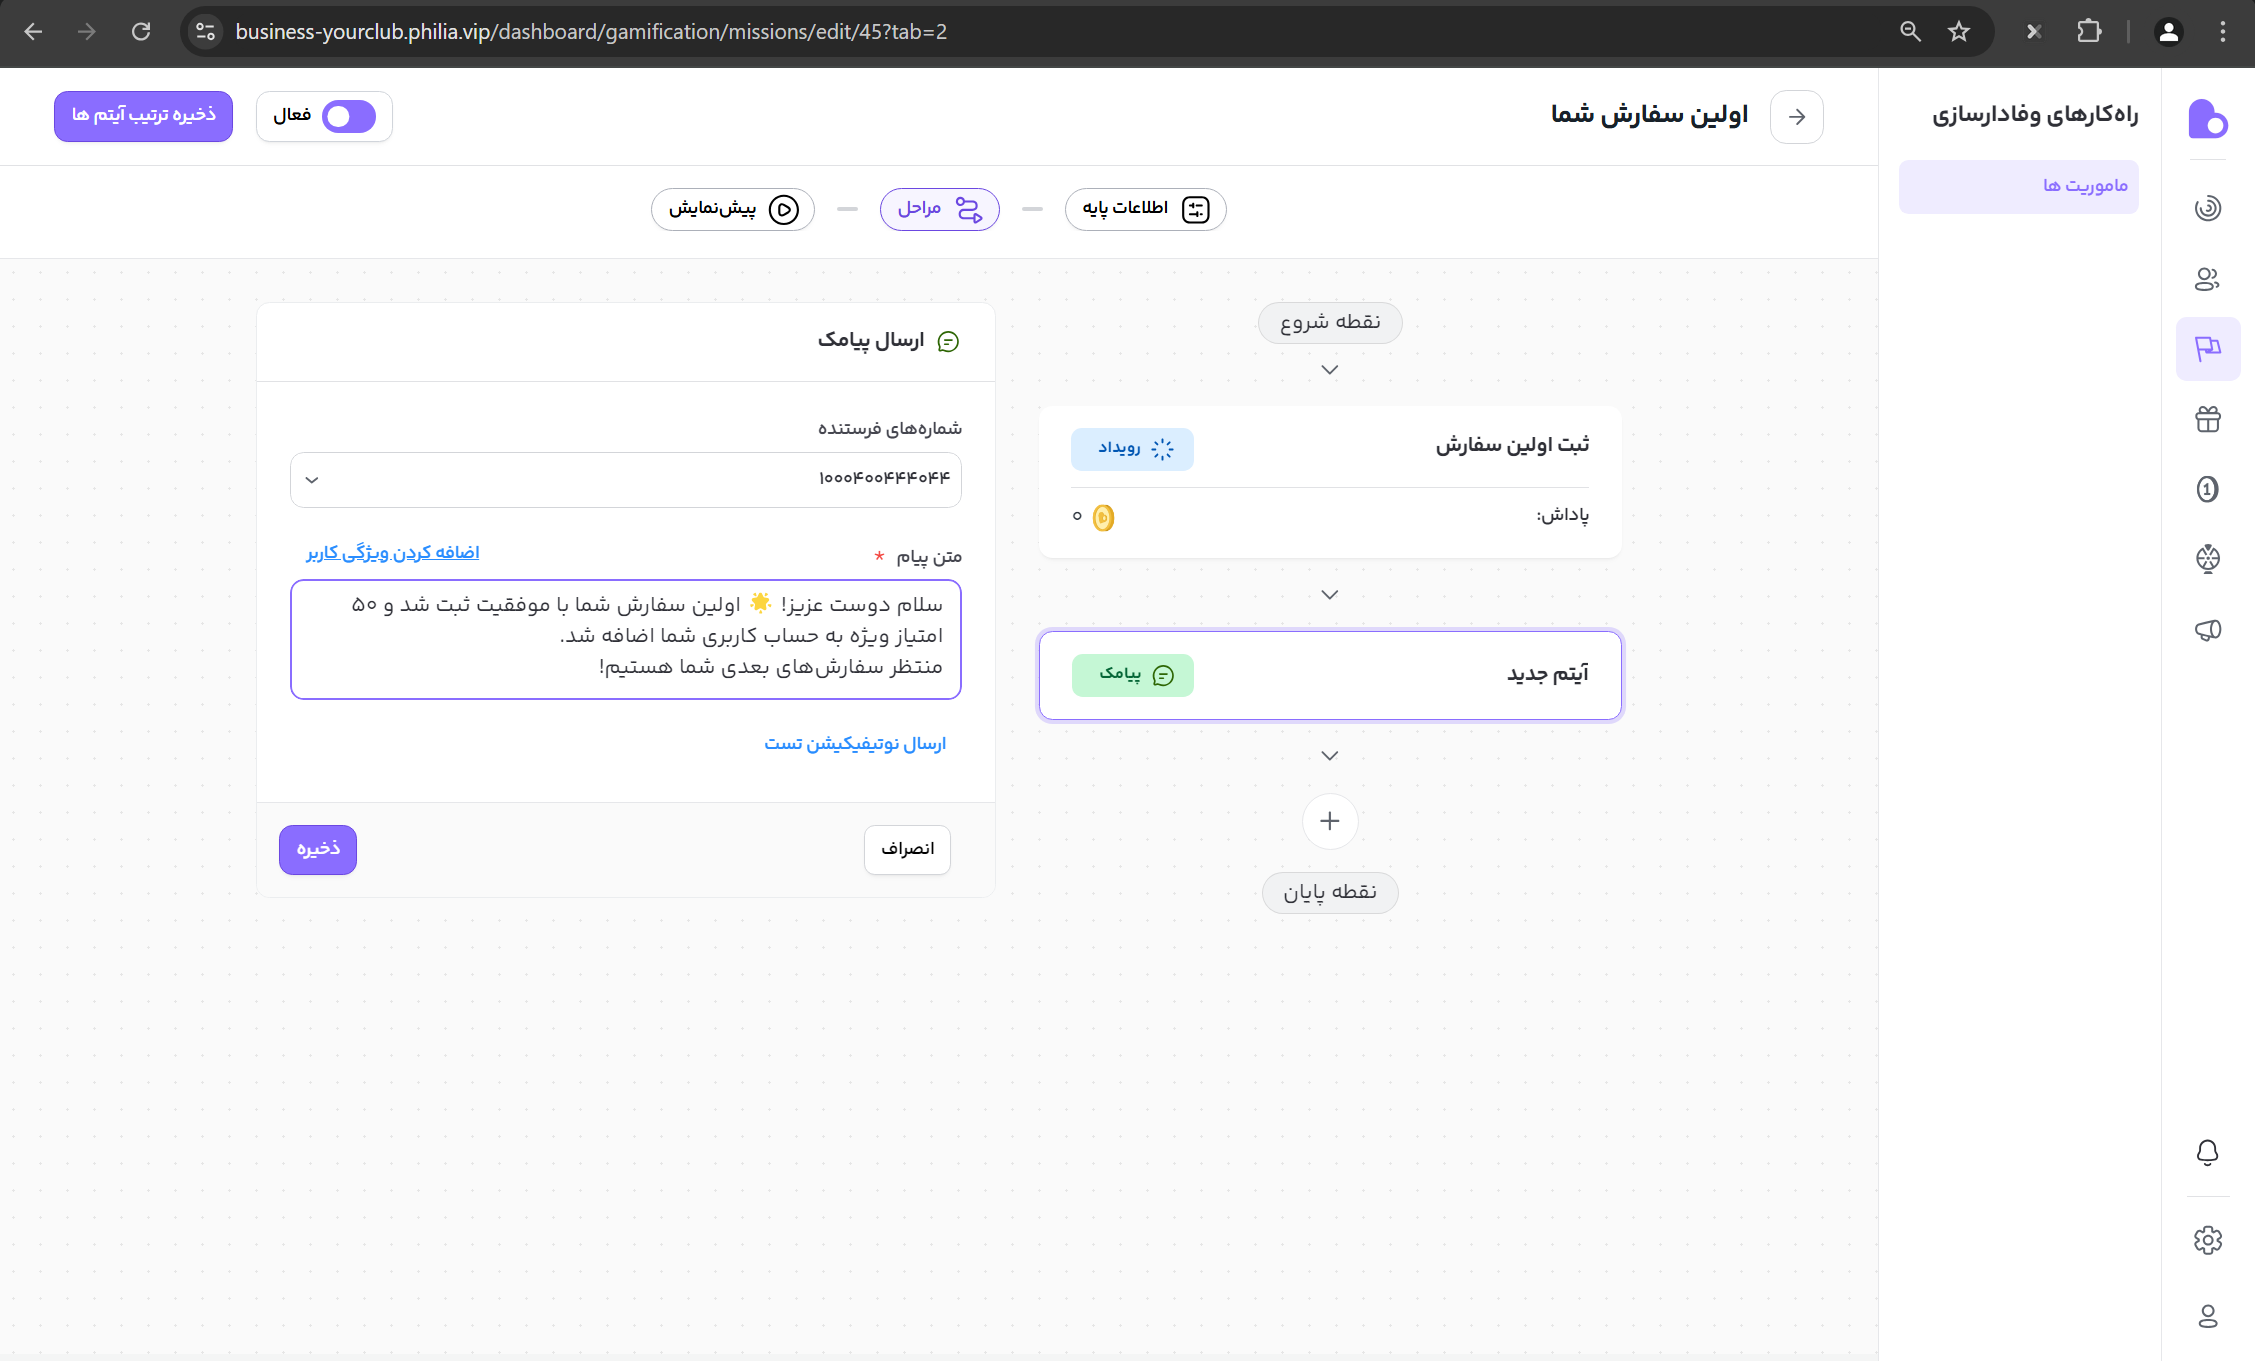Screen dimensions: 2255x1361
Task: Click the back arrow beside mission title
Action: pyautogui.click(x=1796, y=117)
